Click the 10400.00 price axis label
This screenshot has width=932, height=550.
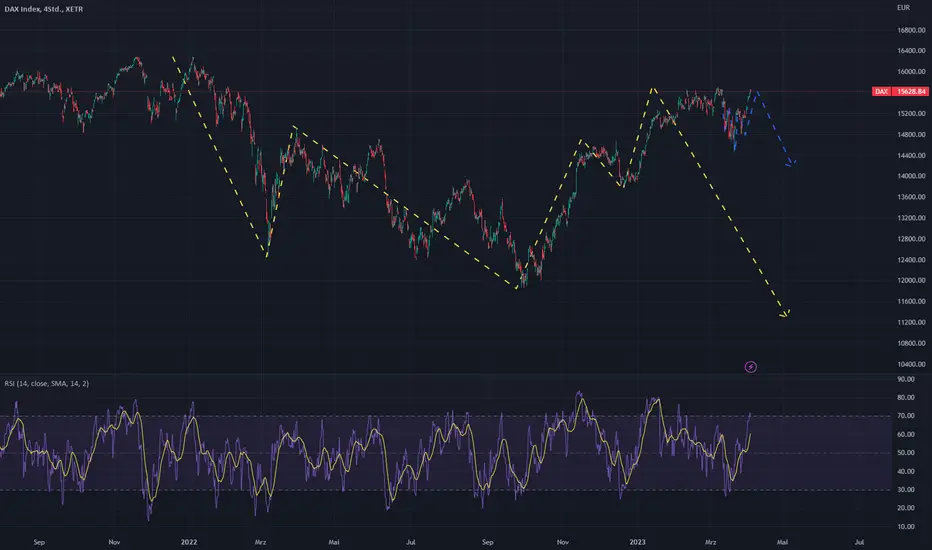click(911, 364)
